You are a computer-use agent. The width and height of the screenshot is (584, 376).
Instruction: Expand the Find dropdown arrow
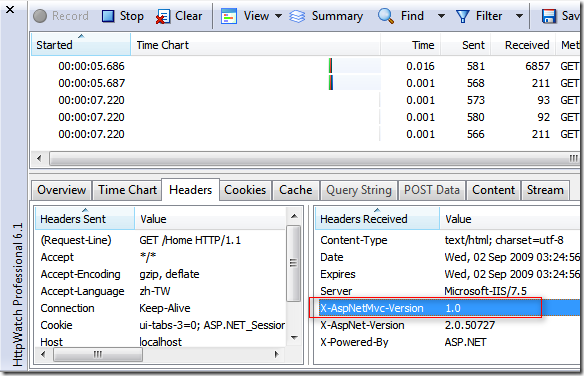[x=441, y=16]
